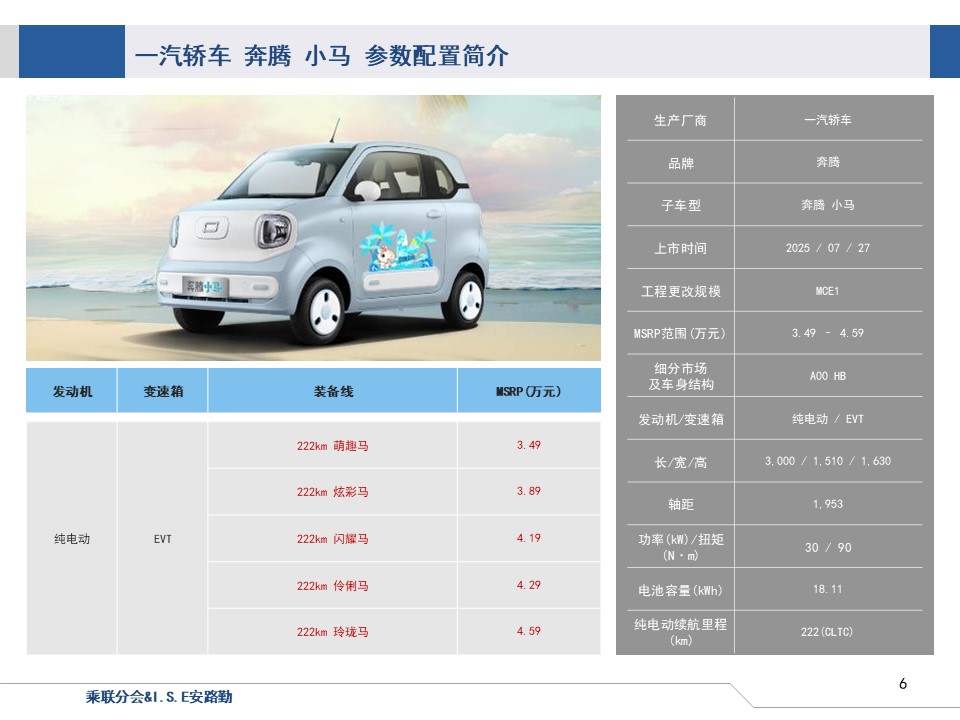Click the '子车型' label
The width and height of the screenshot is (960, 720).
tap(680, 205)
